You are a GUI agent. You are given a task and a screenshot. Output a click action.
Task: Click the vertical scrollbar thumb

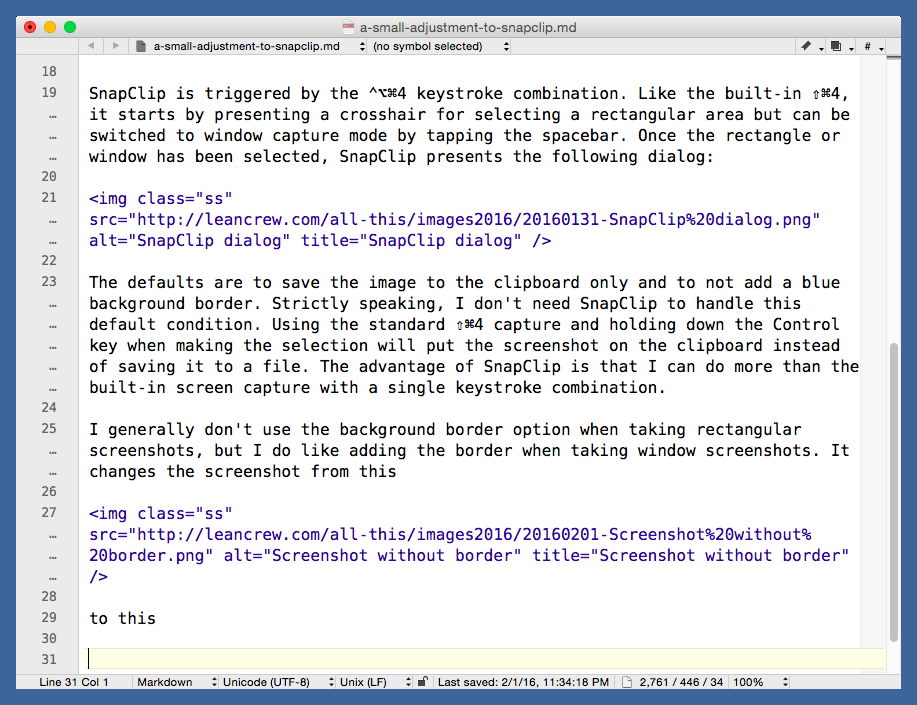[894, 490]
